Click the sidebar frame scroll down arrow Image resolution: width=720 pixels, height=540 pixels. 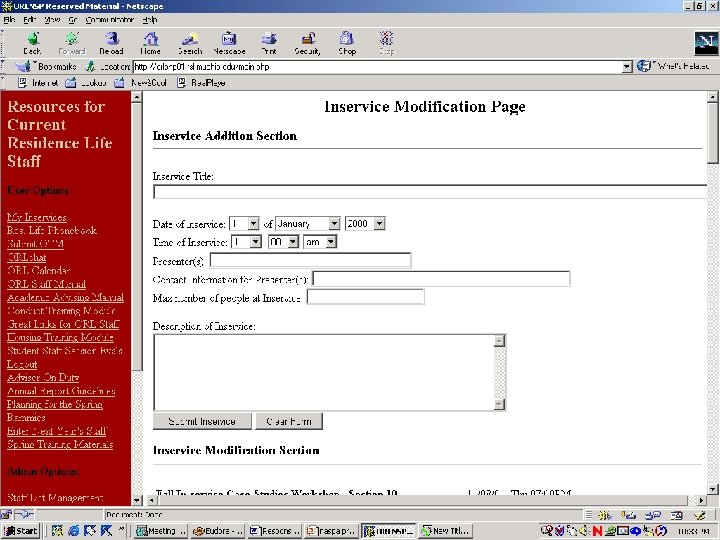[136, 500]
